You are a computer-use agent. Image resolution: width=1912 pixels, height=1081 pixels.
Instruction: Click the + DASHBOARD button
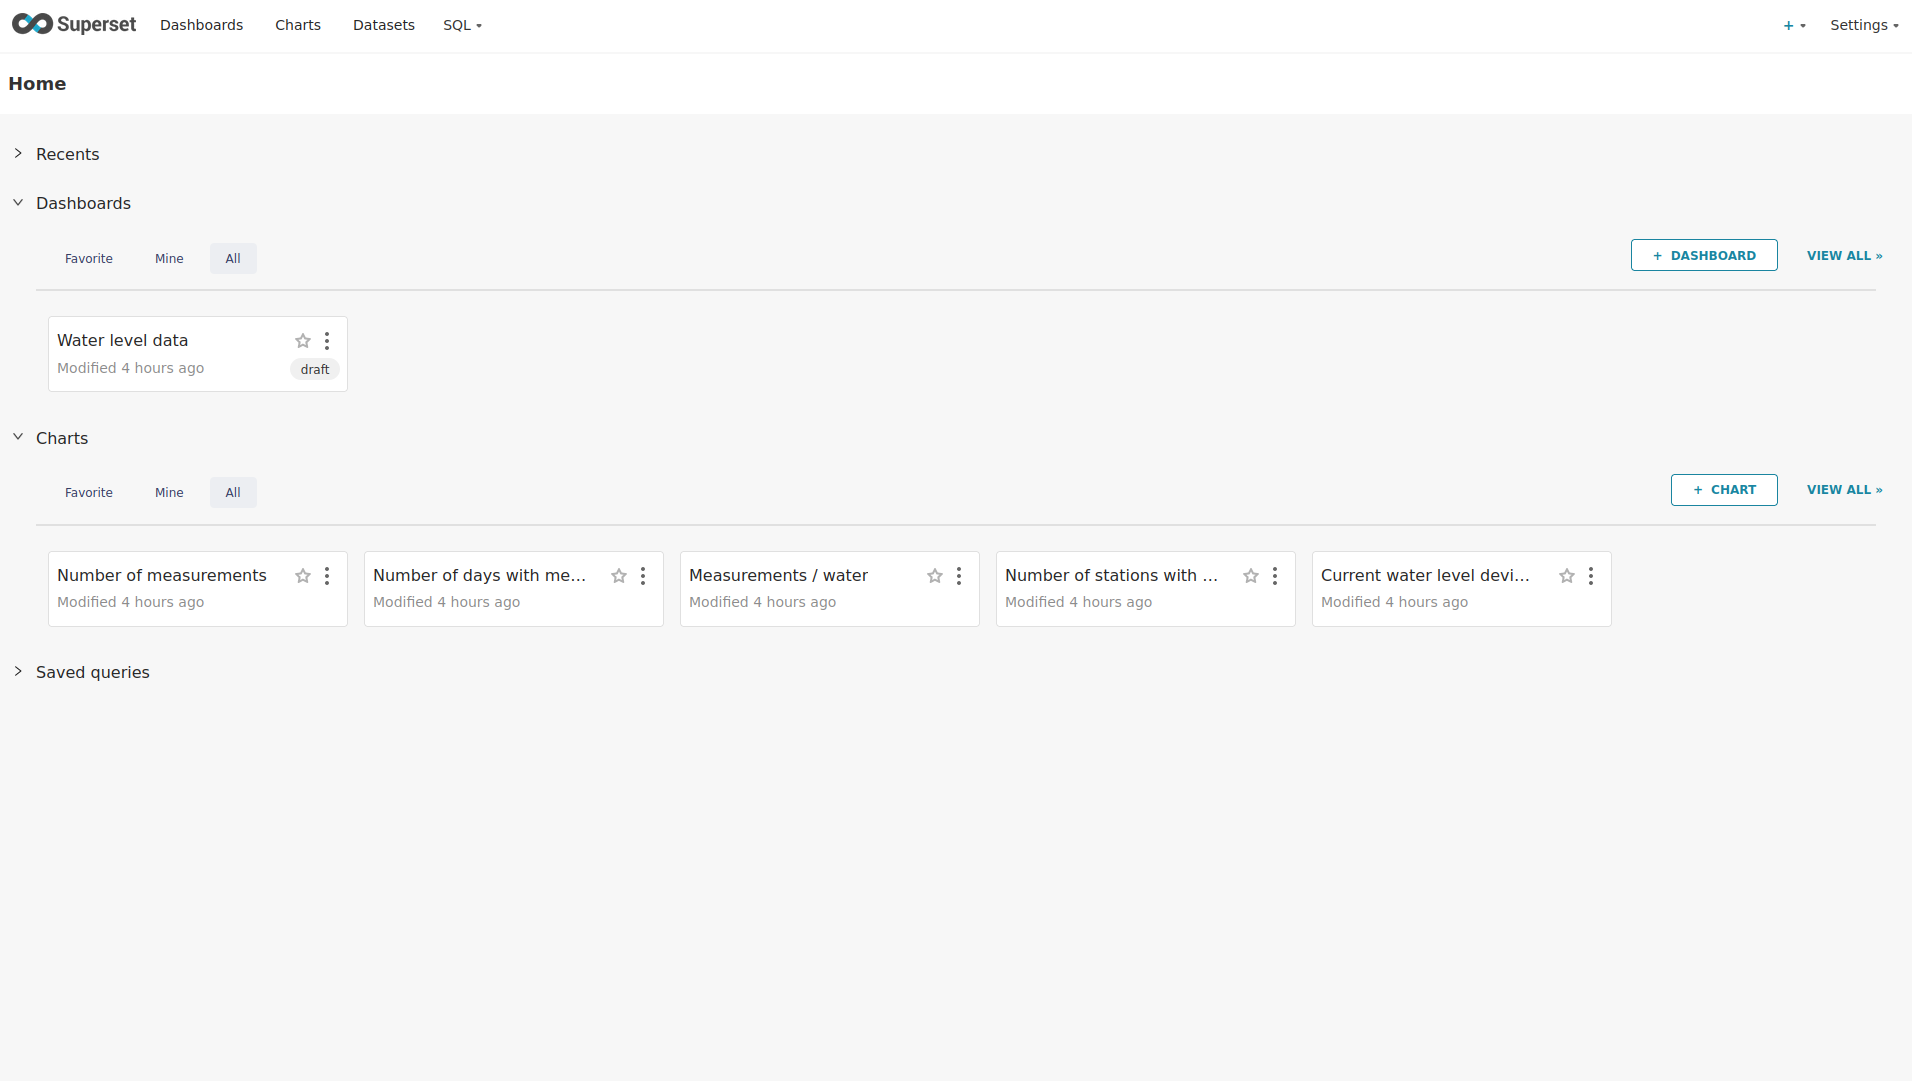pos(1703,256)
